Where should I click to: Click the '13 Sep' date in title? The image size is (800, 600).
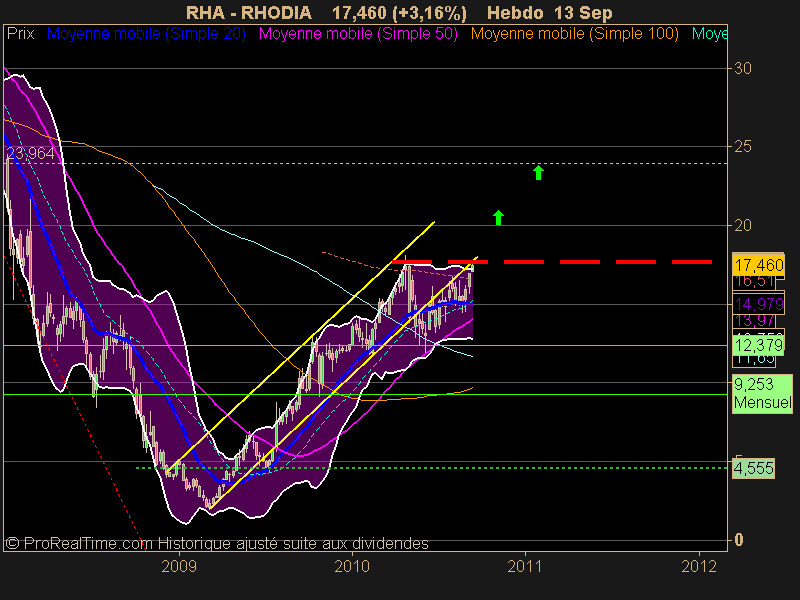pyautogui.click(x=582, y=12)
